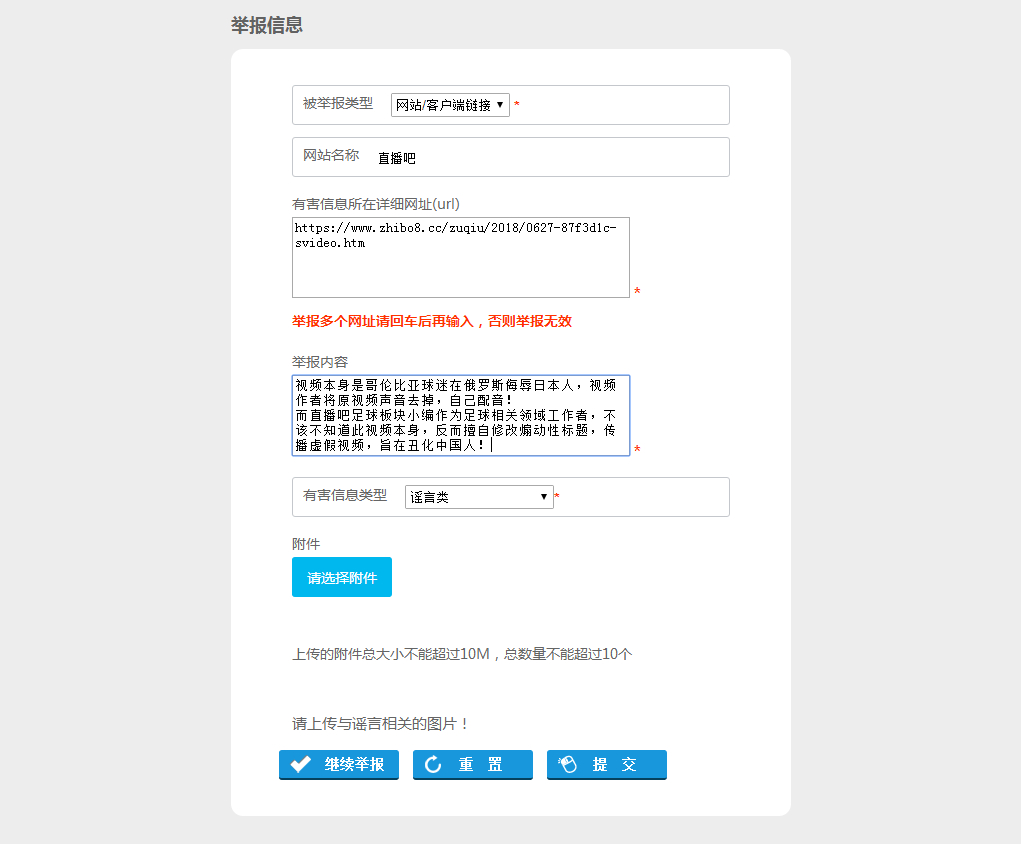Click the refresh icon on 重置 button
The height and width of the screenshot is (844, 1021).
tap(433, 765)
